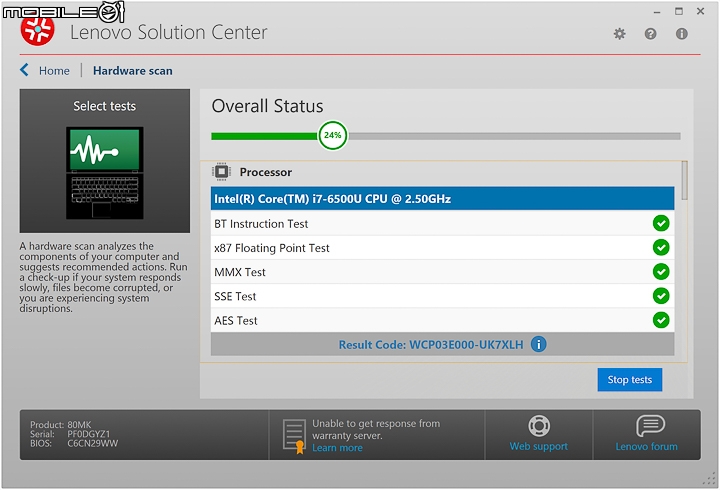Click the laptop heartbeat scan image

pos(105,173)
